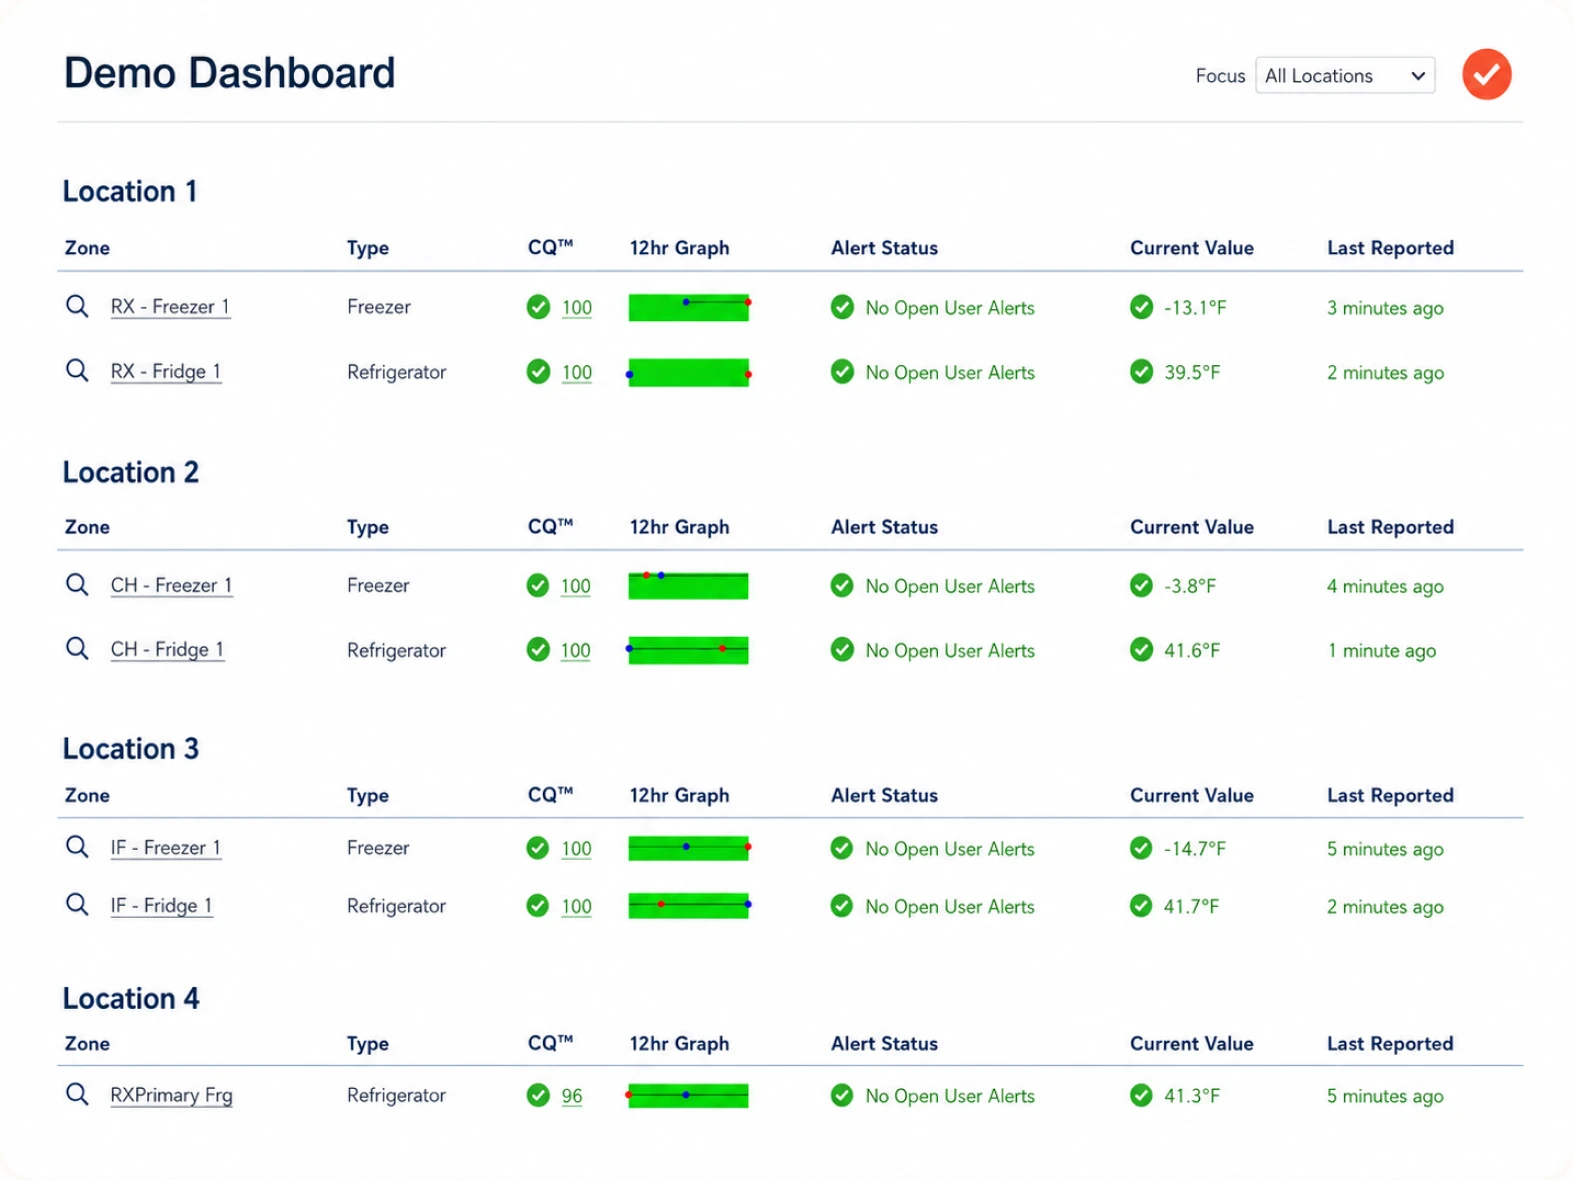1573x1180 pixels.
Task: Click check icon next to 39.5°F value
Action: [x=1141, y=372]
